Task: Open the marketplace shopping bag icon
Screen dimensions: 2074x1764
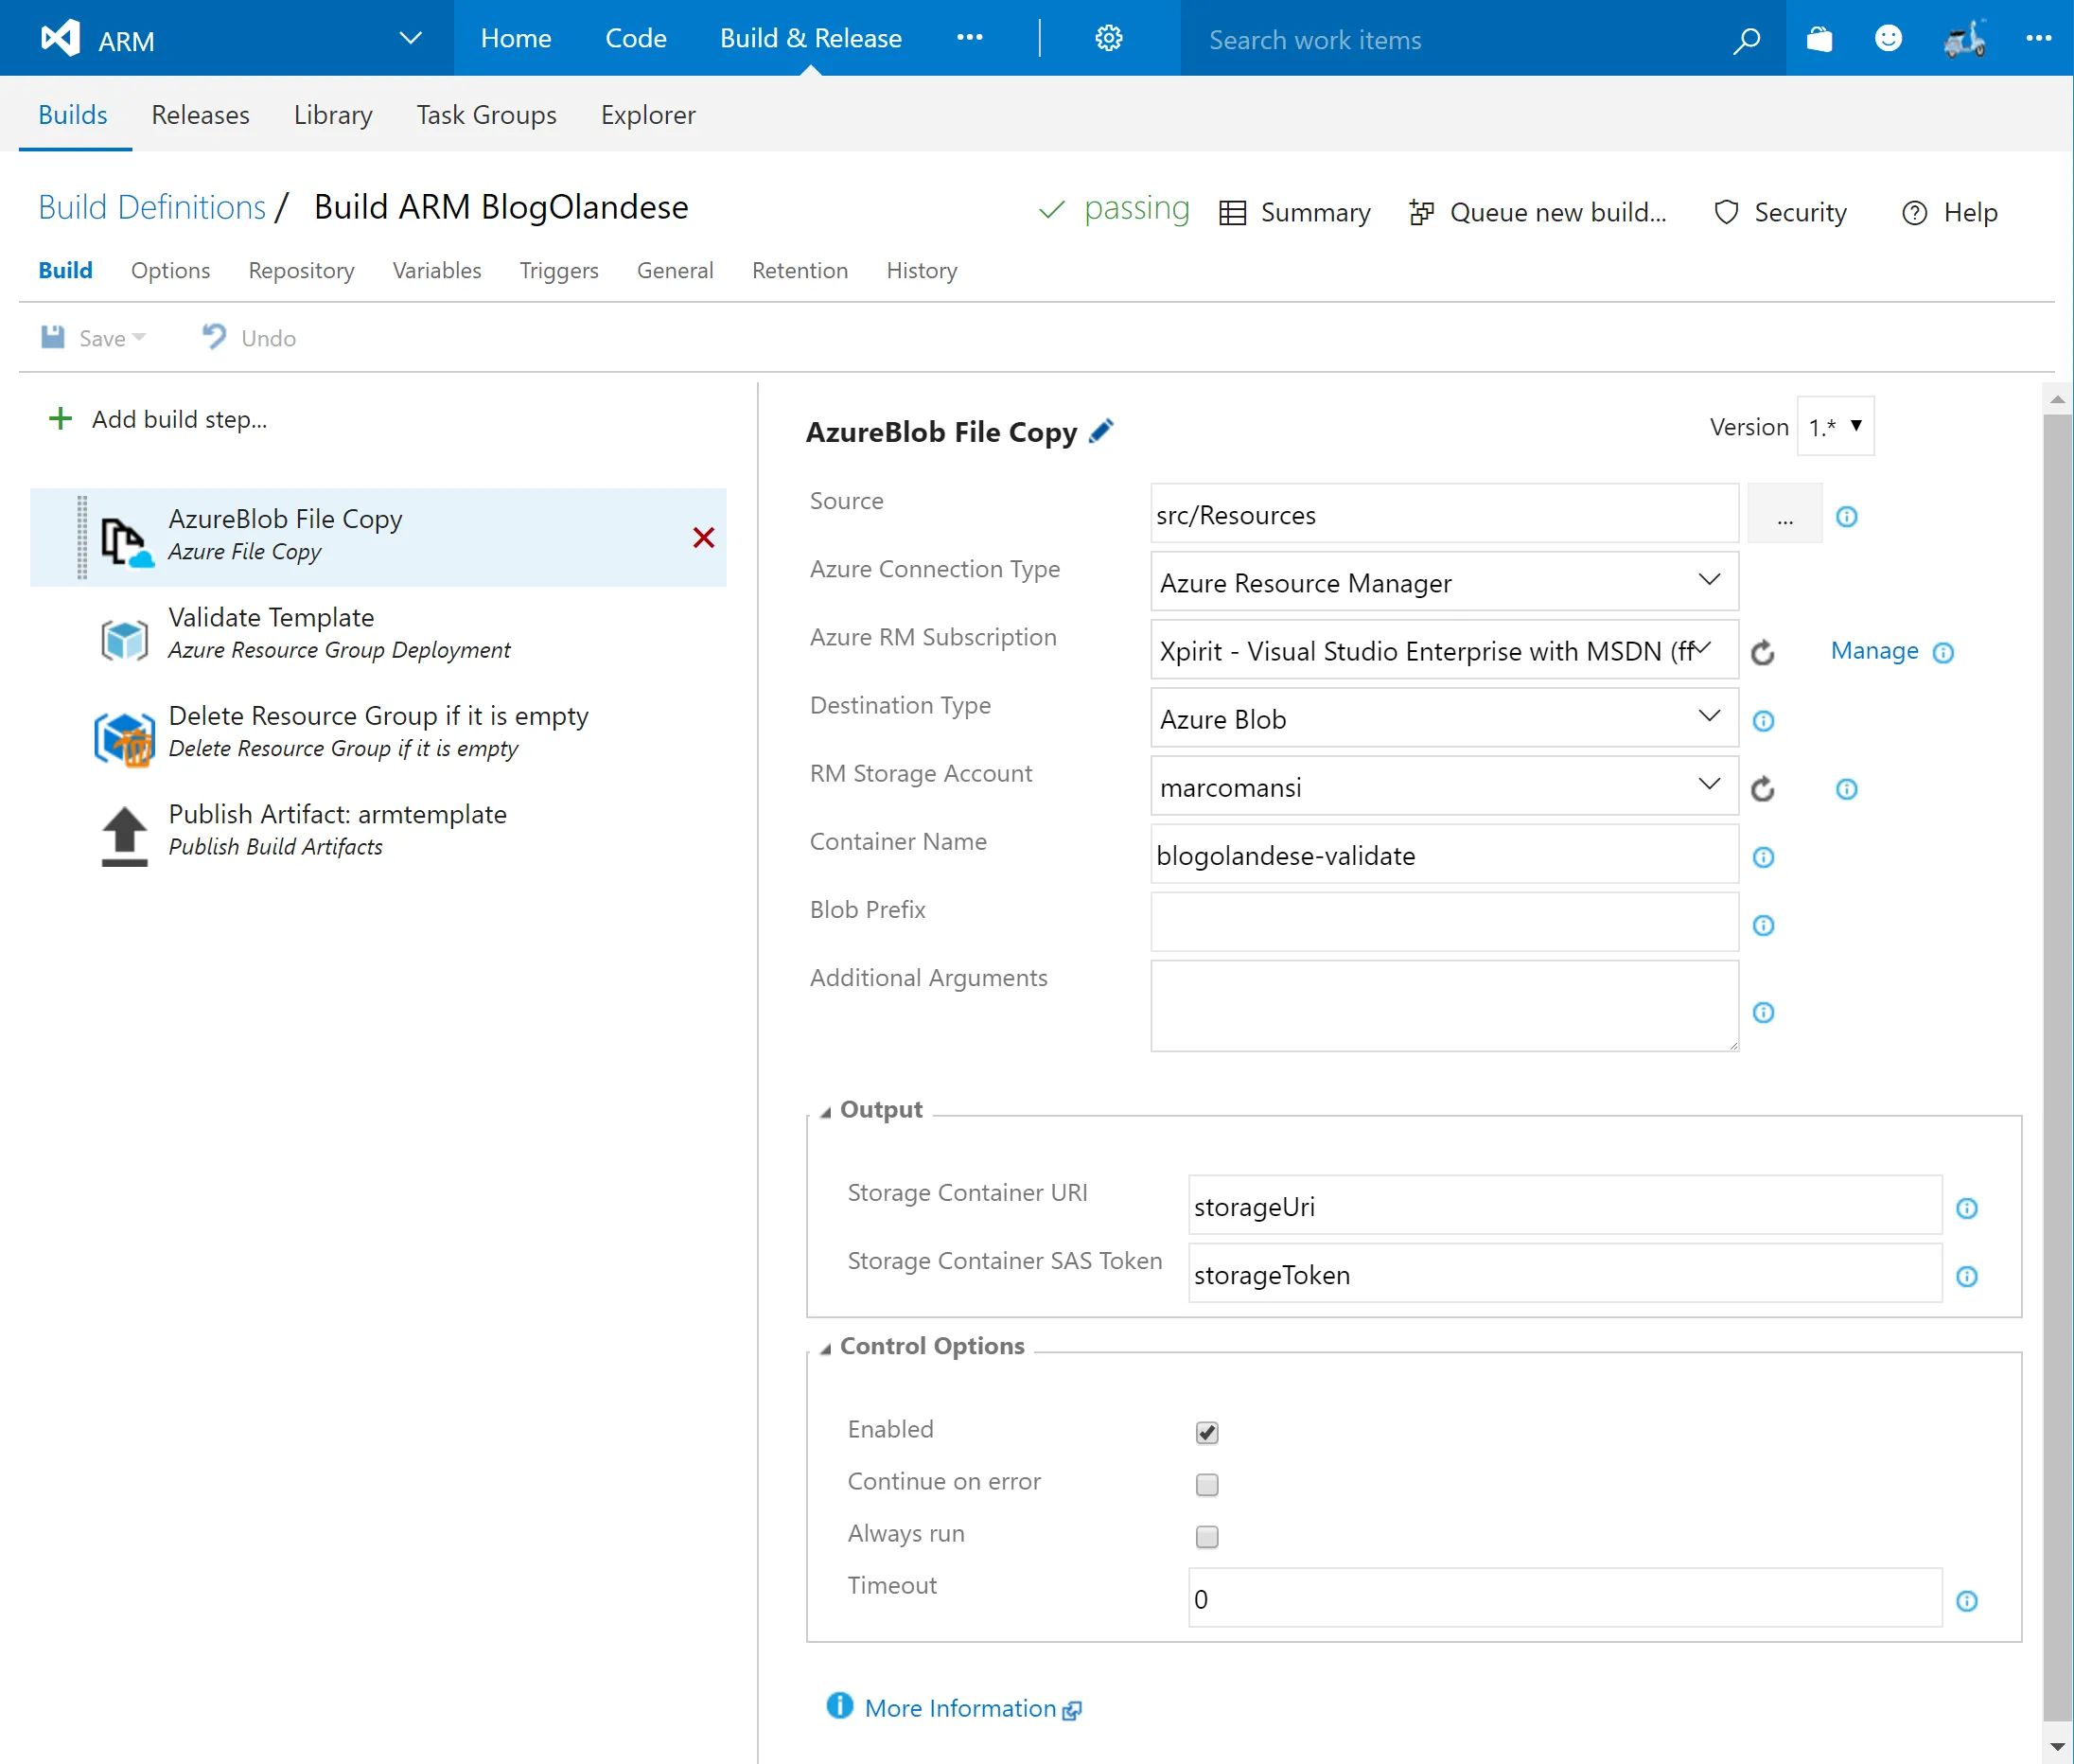Action: click(1819, 39)
